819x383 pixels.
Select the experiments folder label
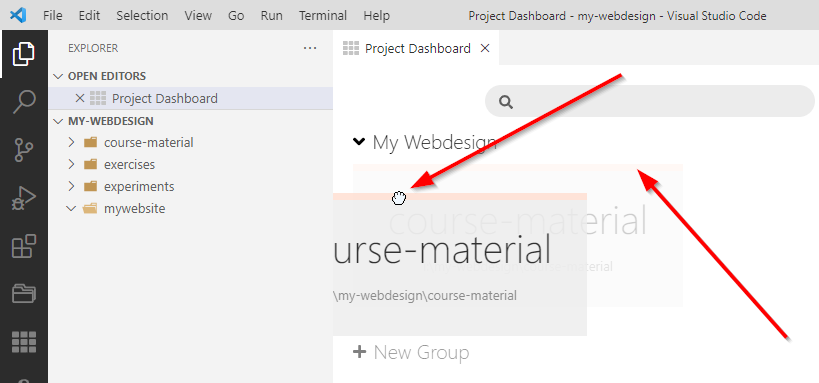139,186
